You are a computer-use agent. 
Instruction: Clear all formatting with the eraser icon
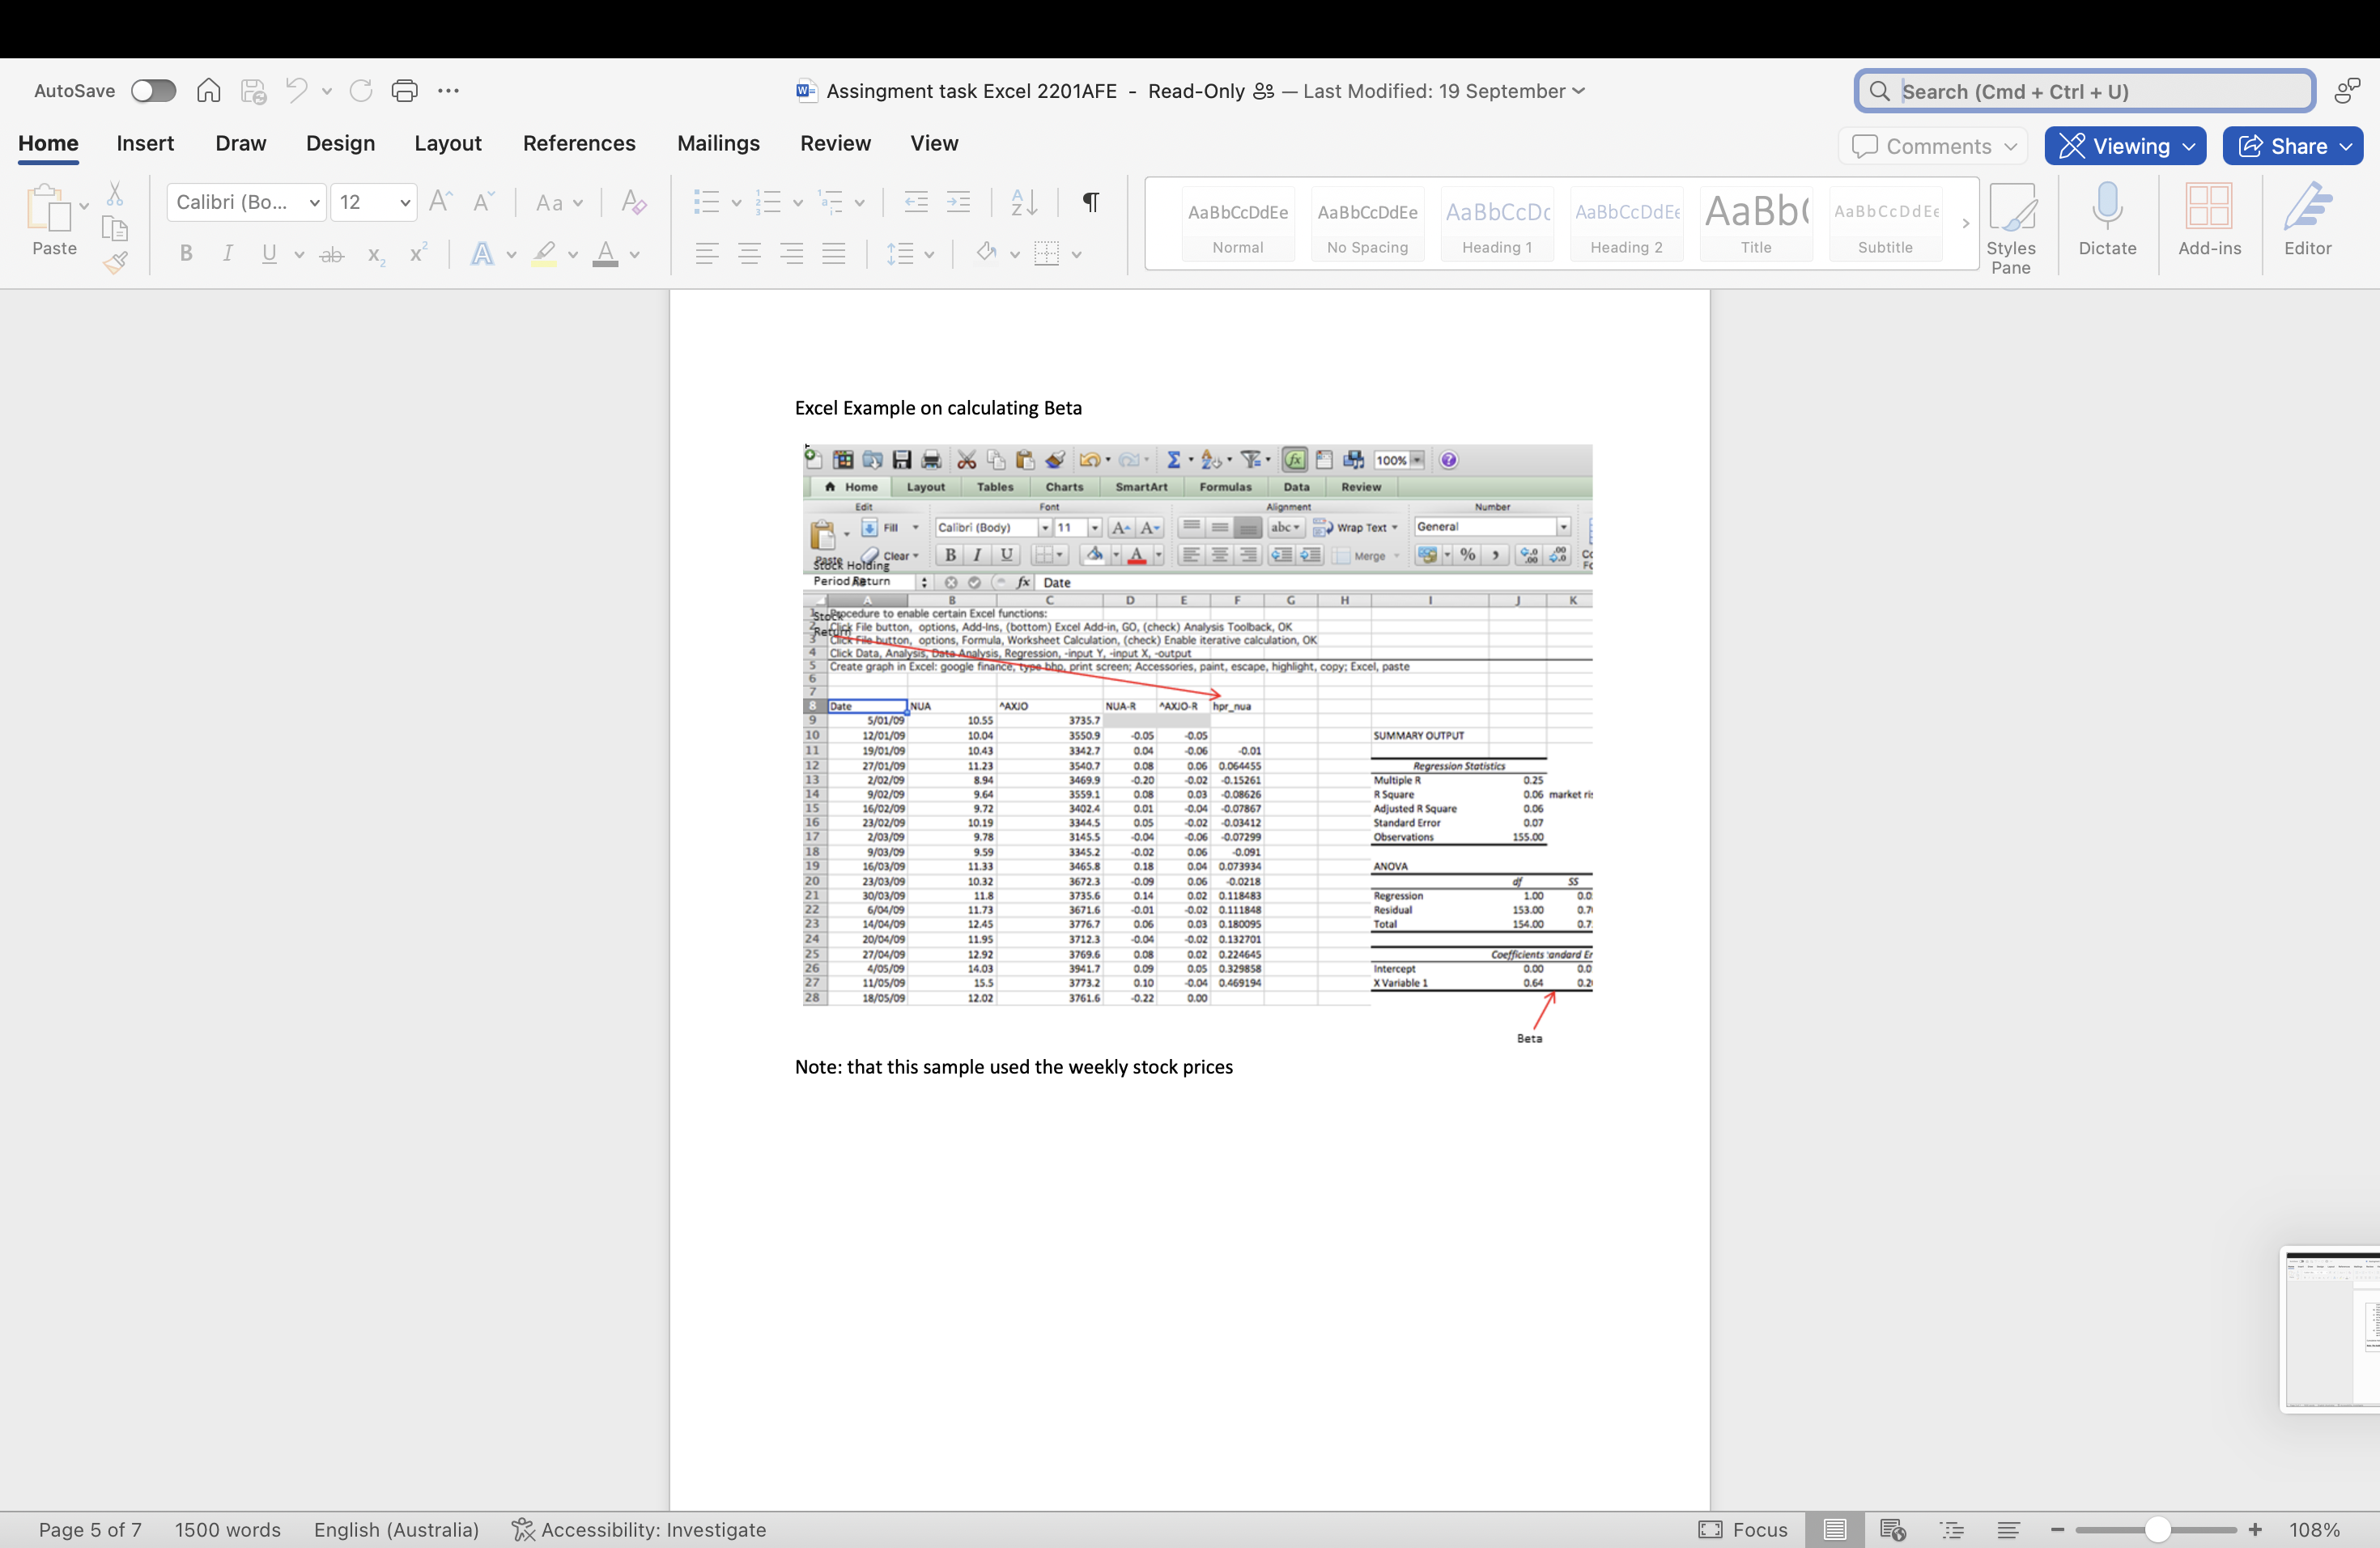[x=632, y=202]
